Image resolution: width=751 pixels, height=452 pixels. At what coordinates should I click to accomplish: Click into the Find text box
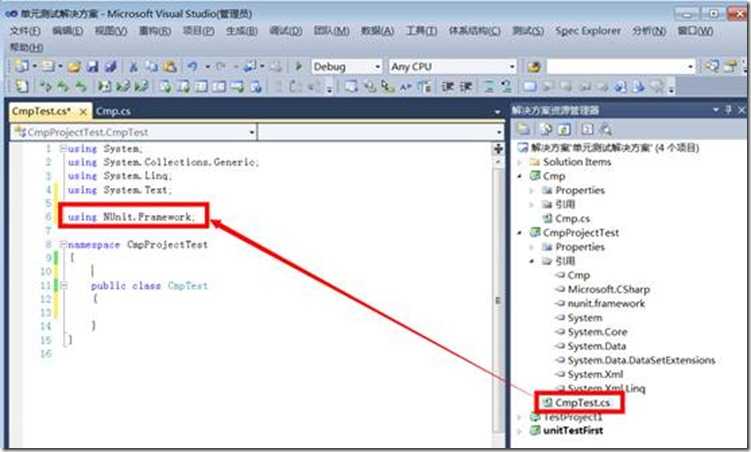tap(616, 67)
